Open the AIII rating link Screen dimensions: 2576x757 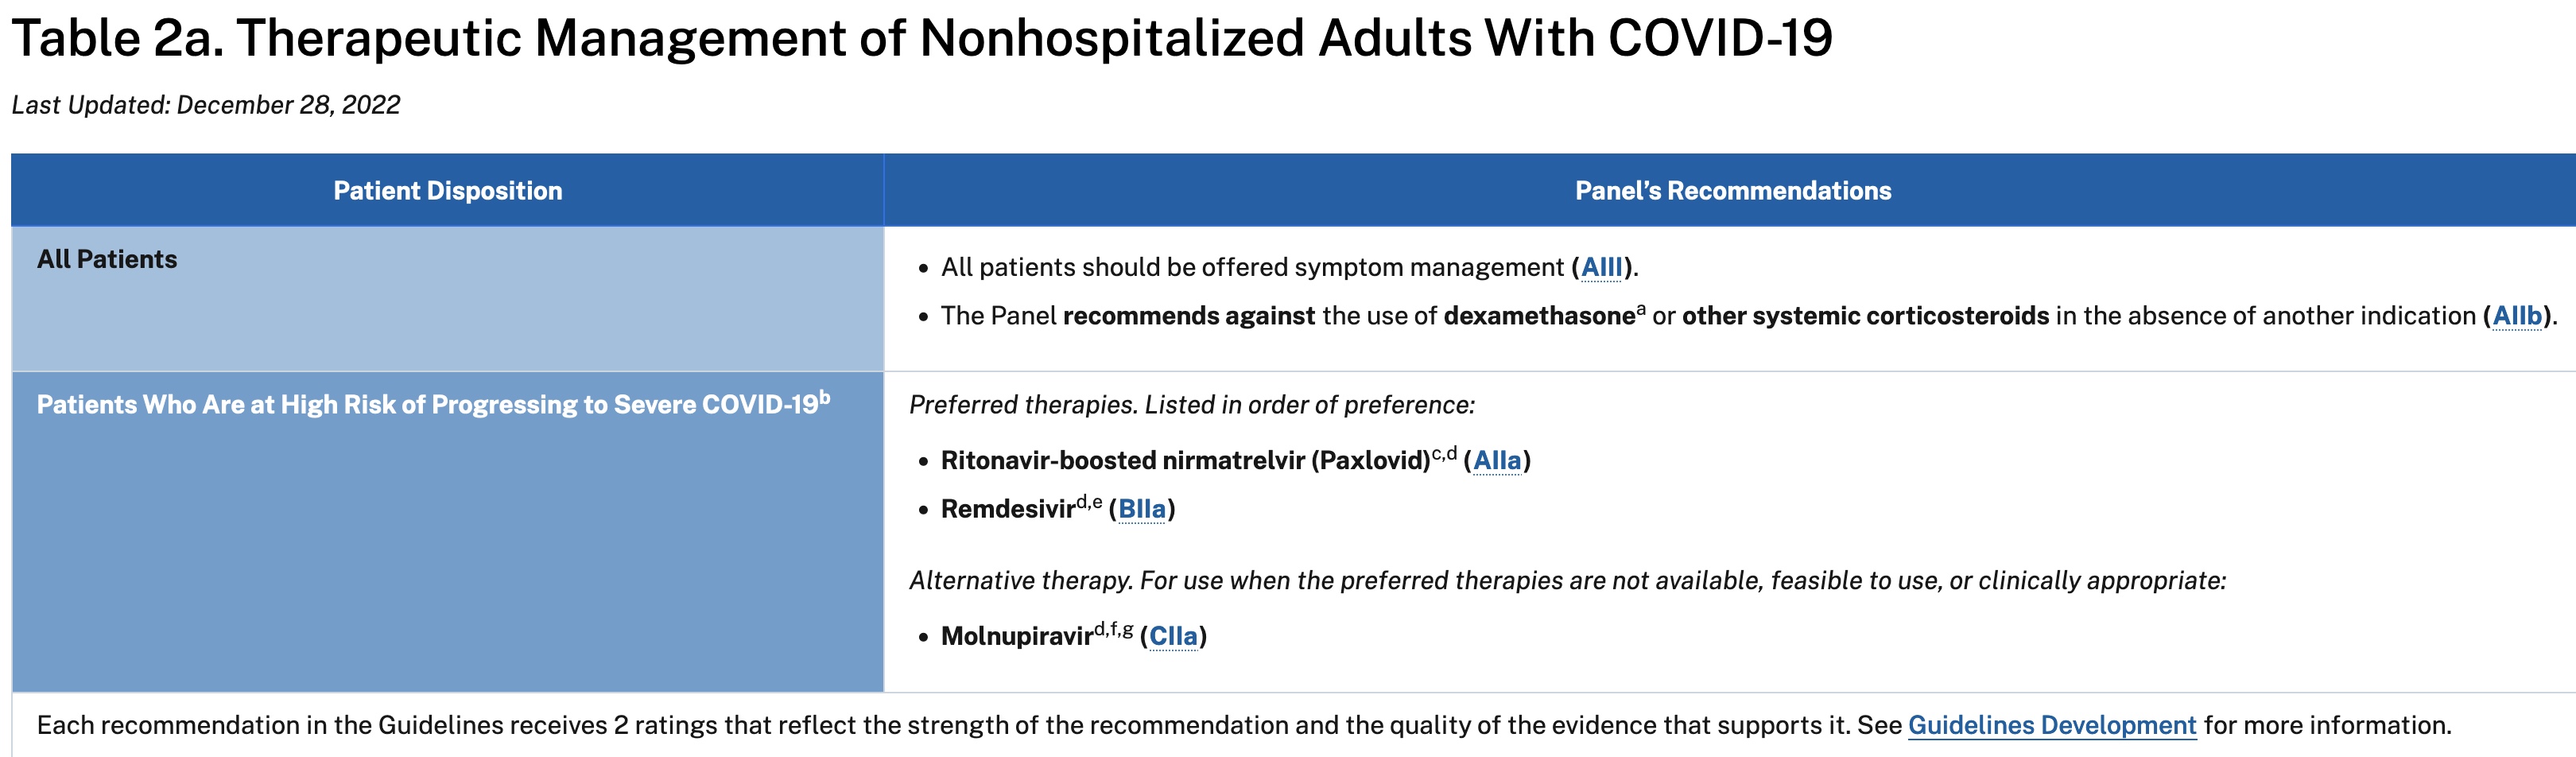coord(1601,267)
